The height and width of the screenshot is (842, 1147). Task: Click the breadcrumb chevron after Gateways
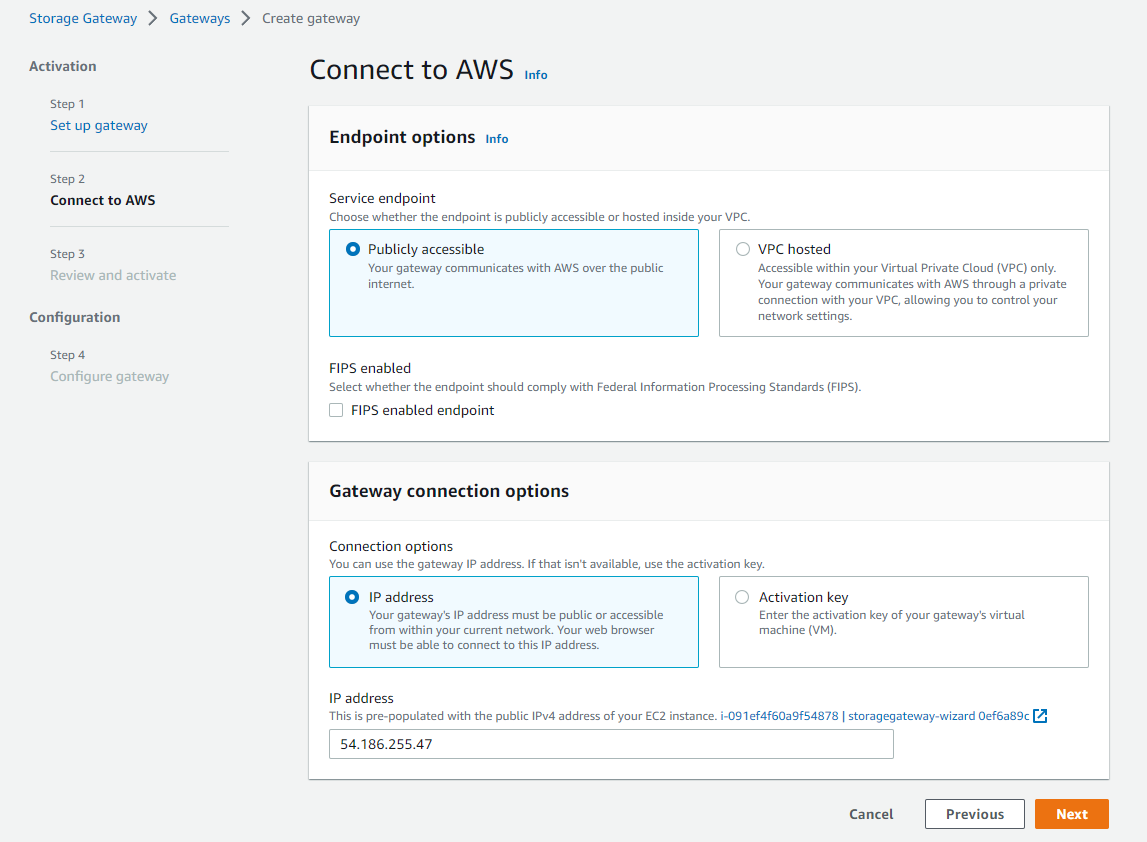tap(246, 18)
